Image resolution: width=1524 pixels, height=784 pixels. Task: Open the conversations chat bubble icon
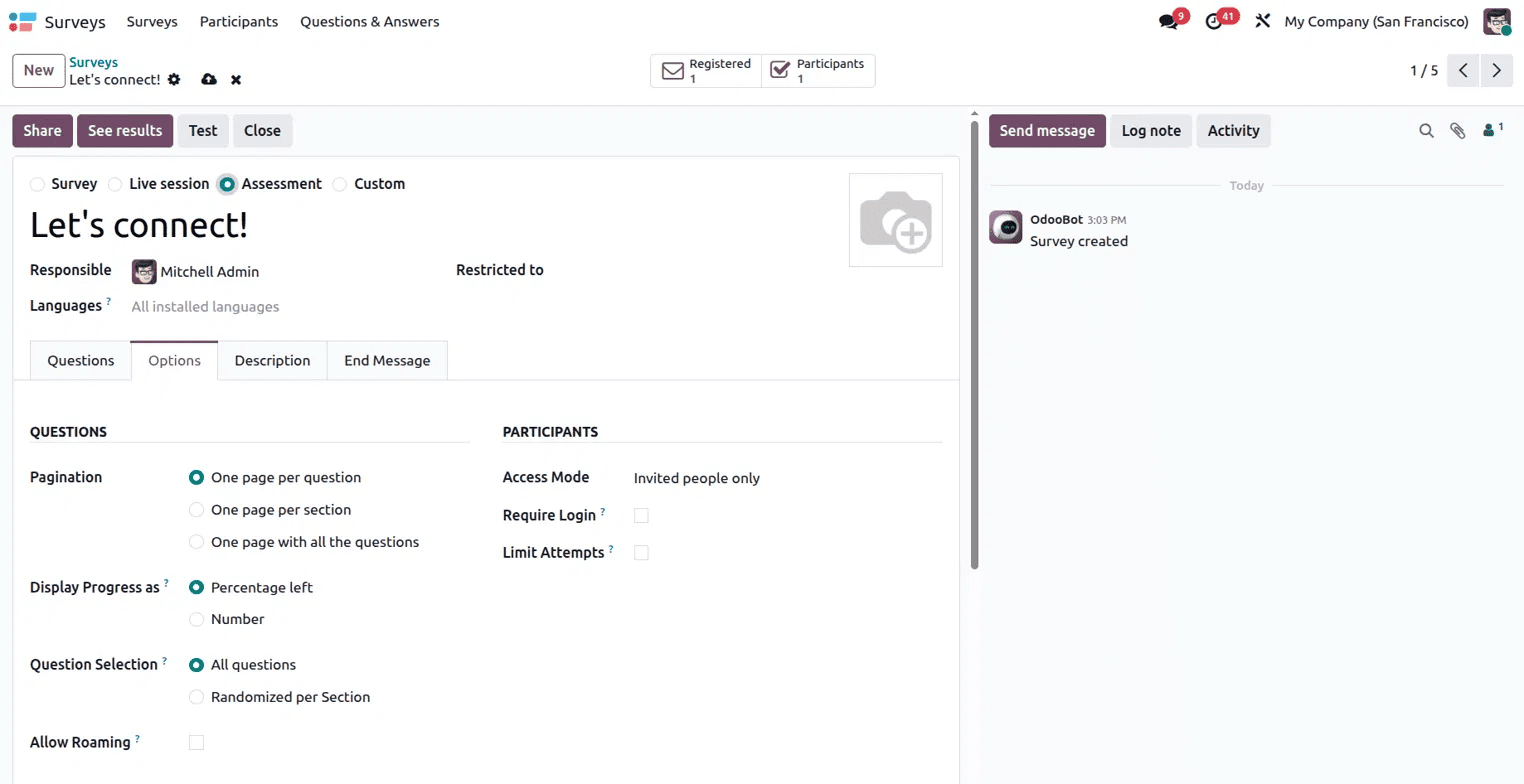tap(1168, 21)
